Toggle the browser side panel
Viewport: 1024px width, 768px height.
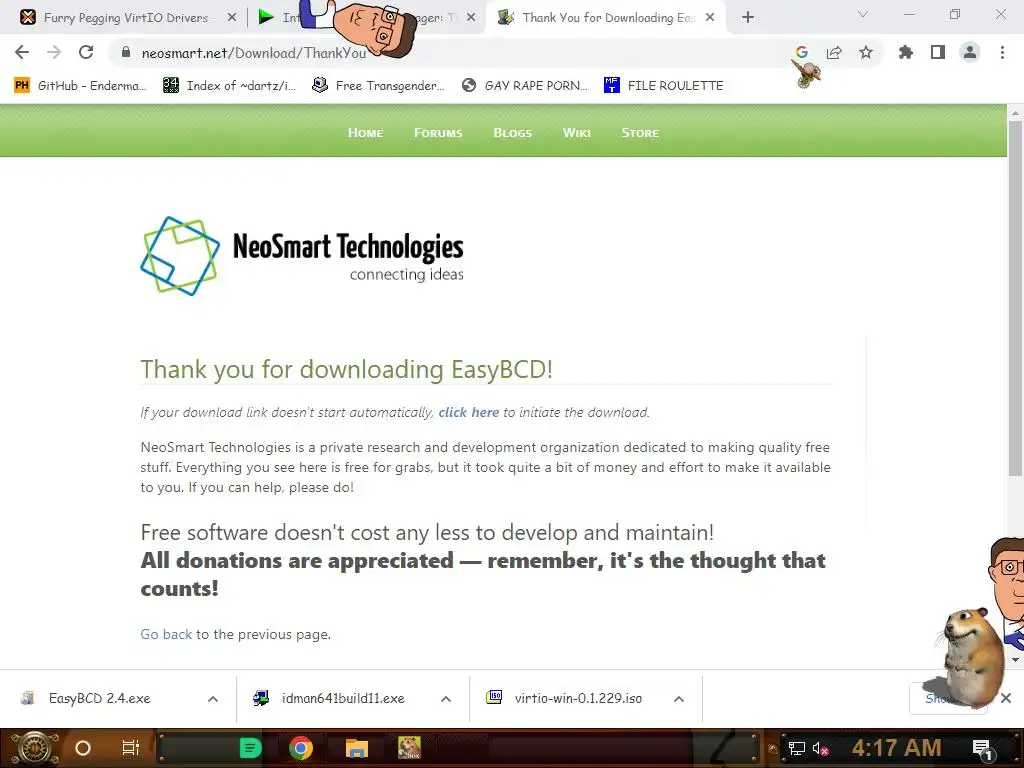[938, 52]
